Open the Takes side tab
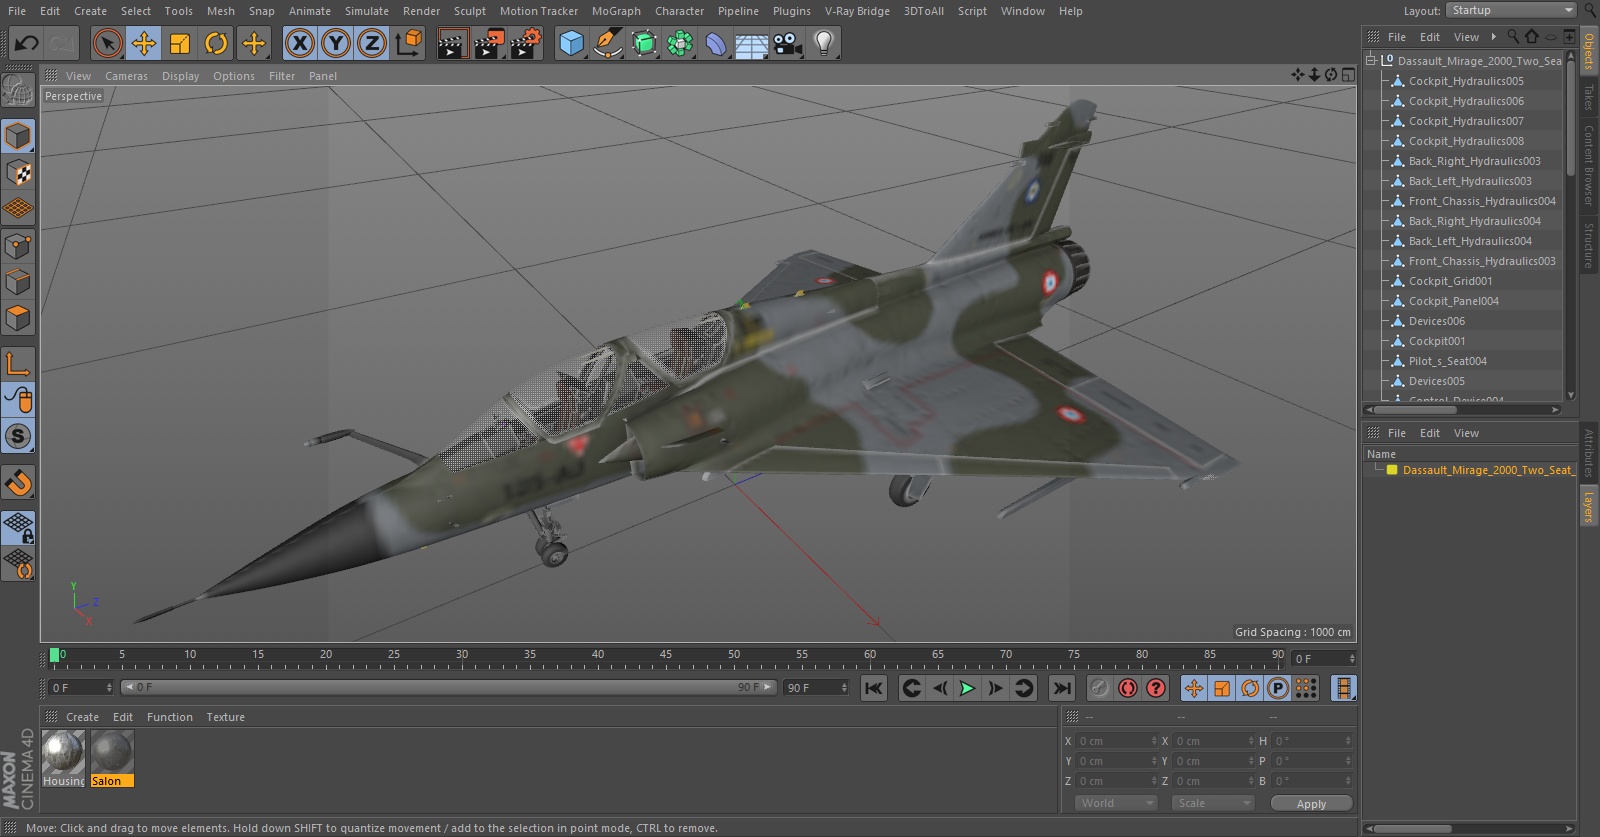Viewport: 1600px width, 837px height. 1588,97
